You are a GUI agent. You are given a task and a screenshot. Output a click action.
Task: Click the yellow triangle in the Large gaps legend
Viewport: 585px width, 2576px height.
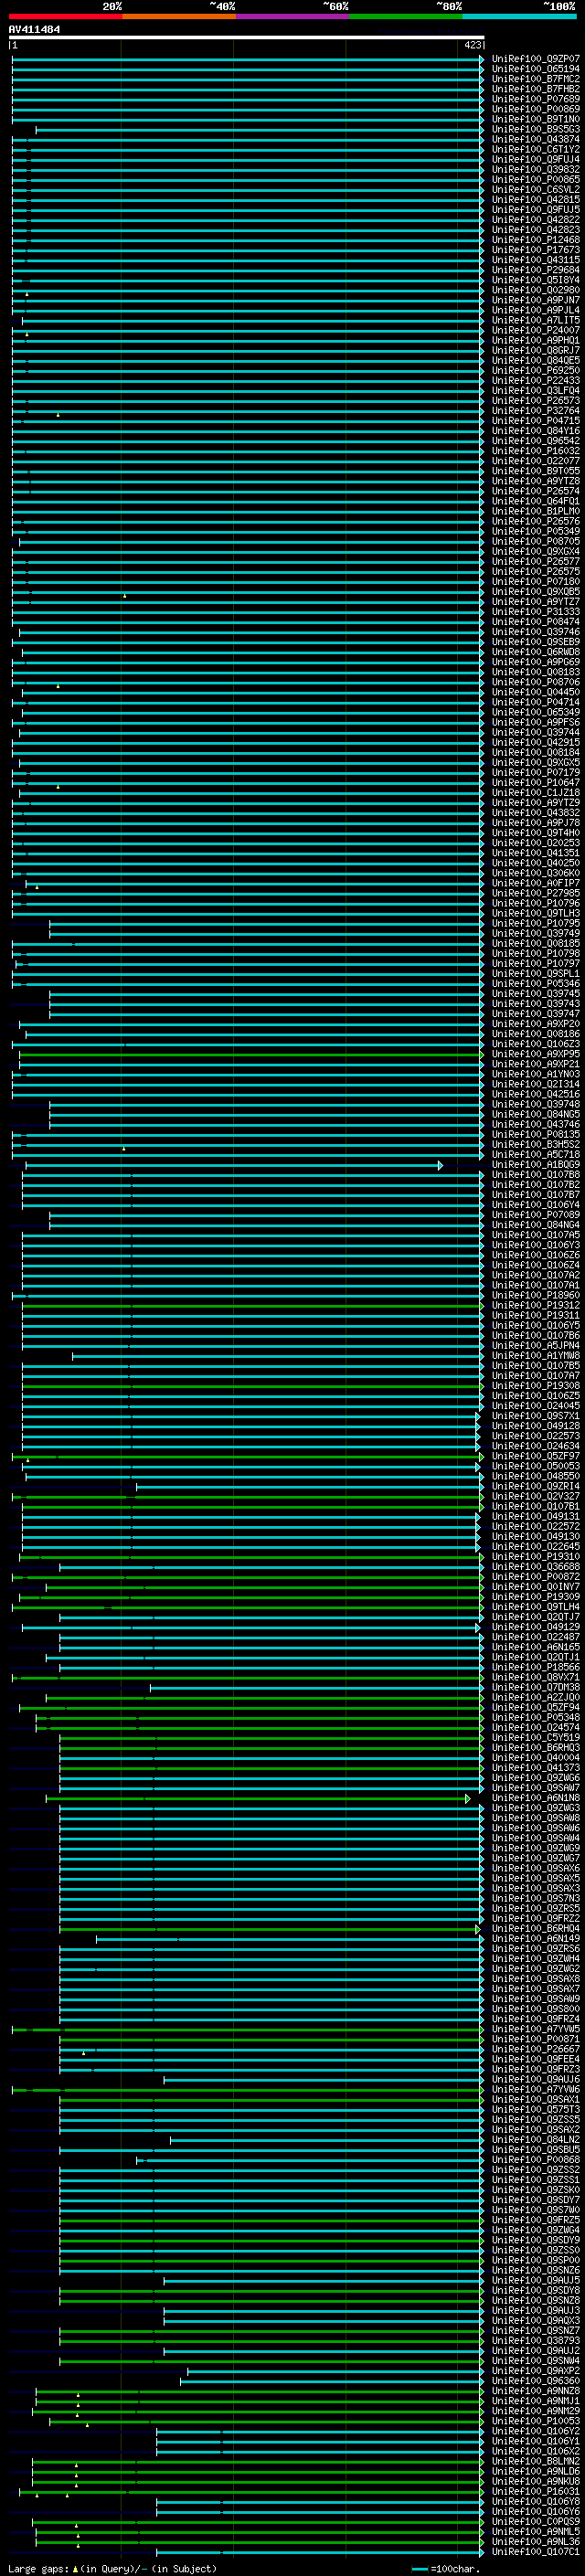coord(75,2568)
